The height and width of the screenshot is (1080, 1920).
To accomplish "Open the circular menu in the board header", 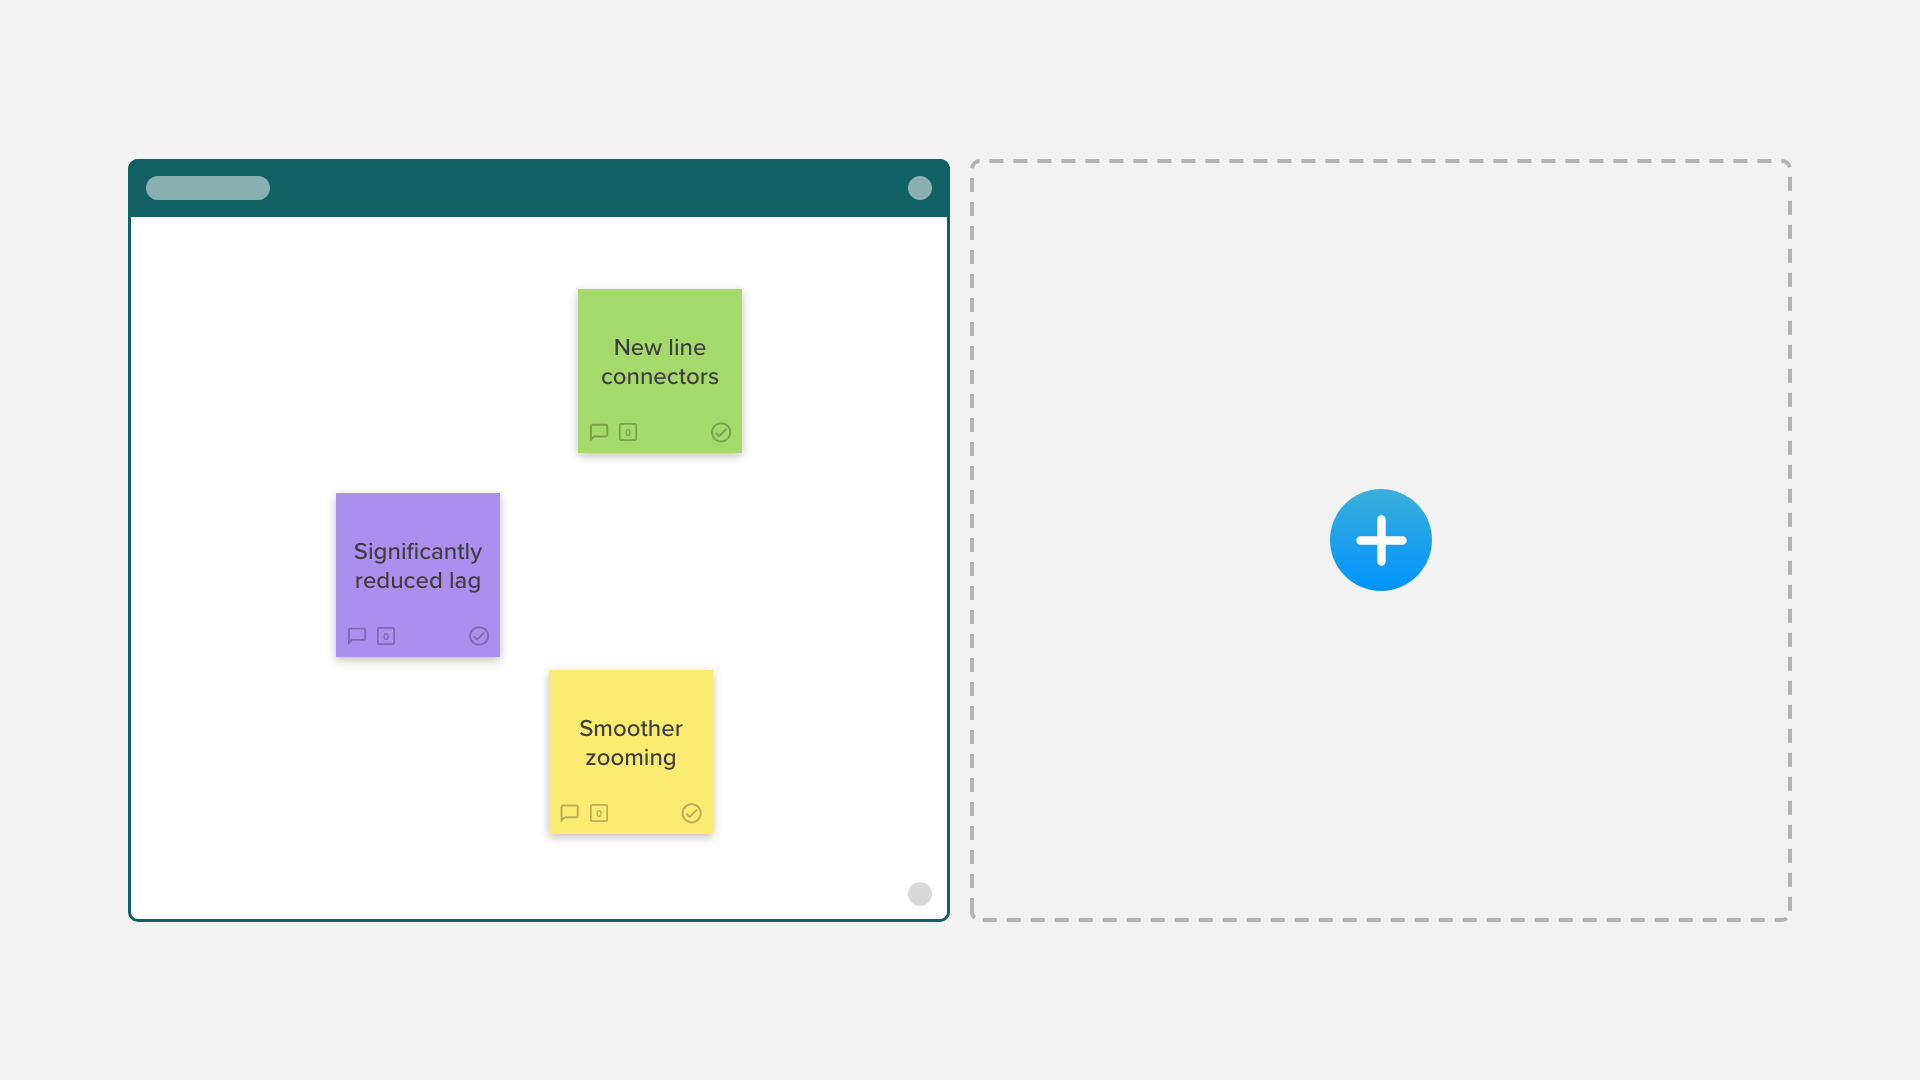I will point(920,188).
